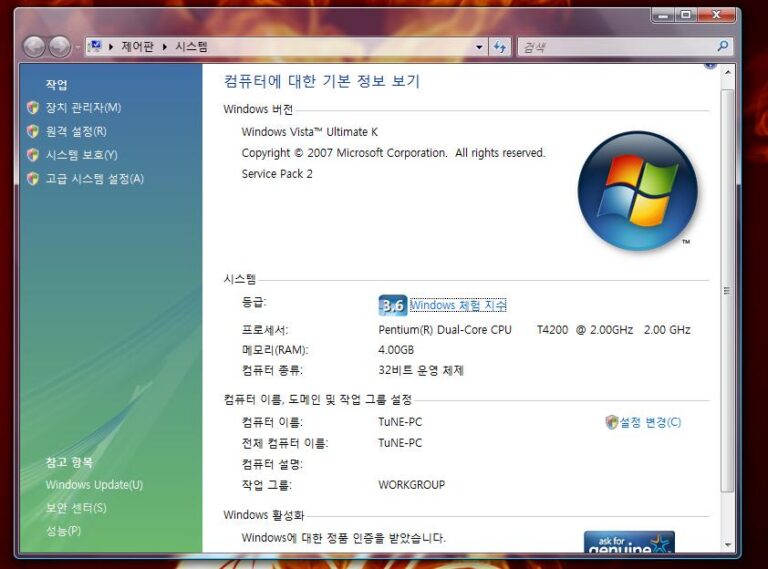Click shield icon beside 설정 변경(C)
This screenshot has width=768, height=569.
(x=611, y=422)
